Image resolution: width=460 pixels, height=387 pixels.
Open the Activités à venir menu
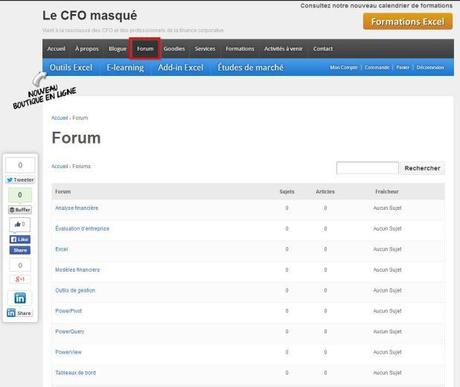click(283, 49)
